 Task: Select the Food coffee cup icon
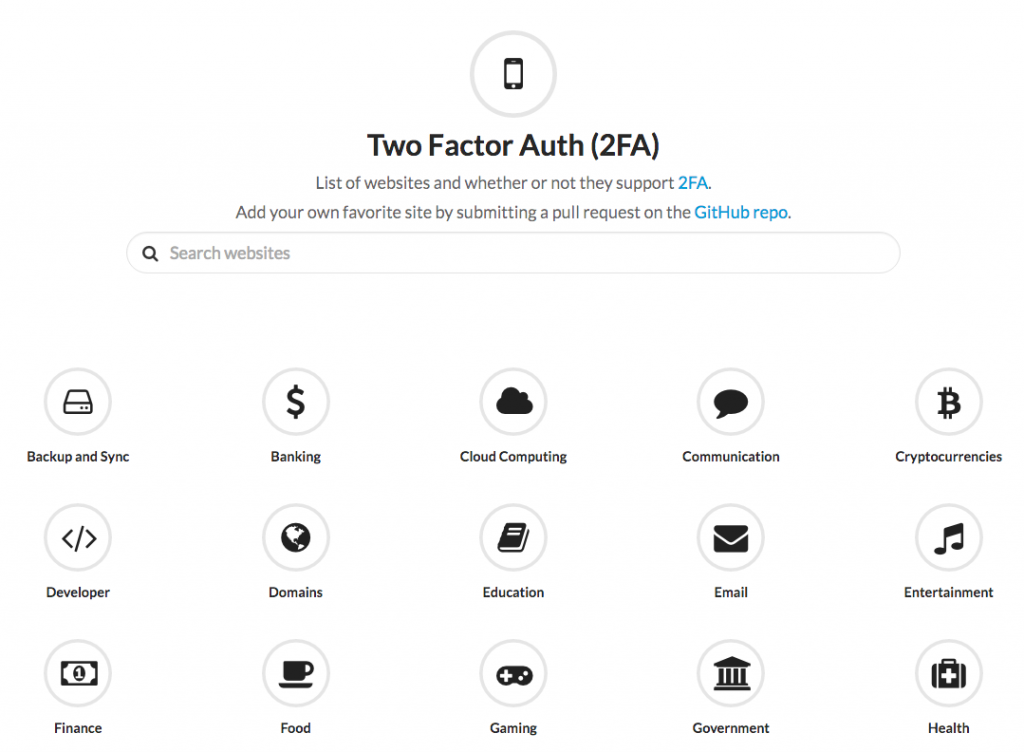[x=296, y=673]
